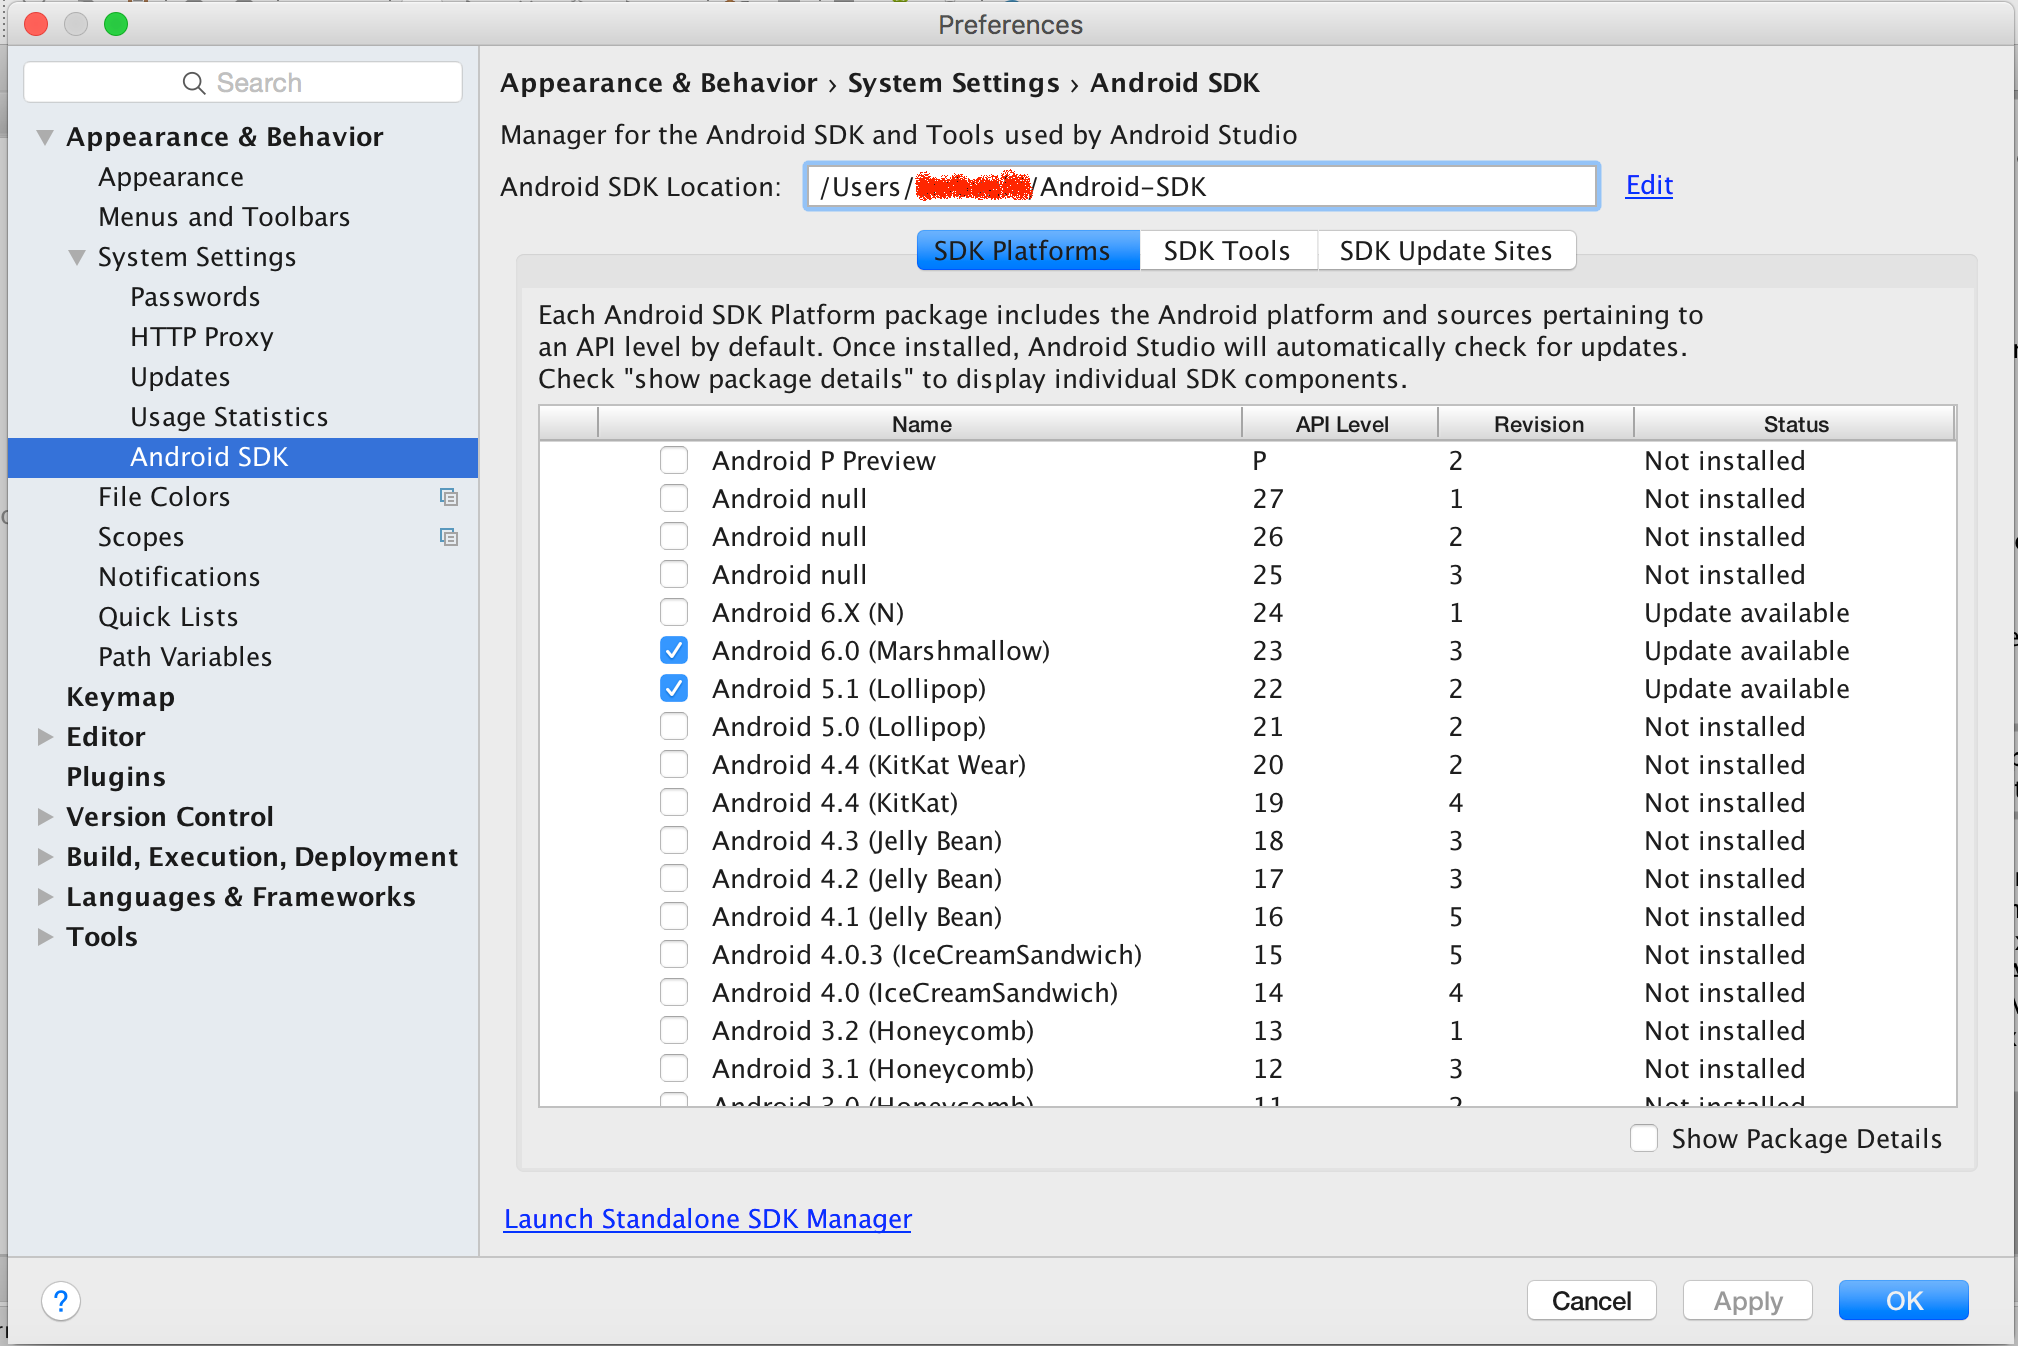
Task: Click the search magnifier icon
Action: pos(193,83)
